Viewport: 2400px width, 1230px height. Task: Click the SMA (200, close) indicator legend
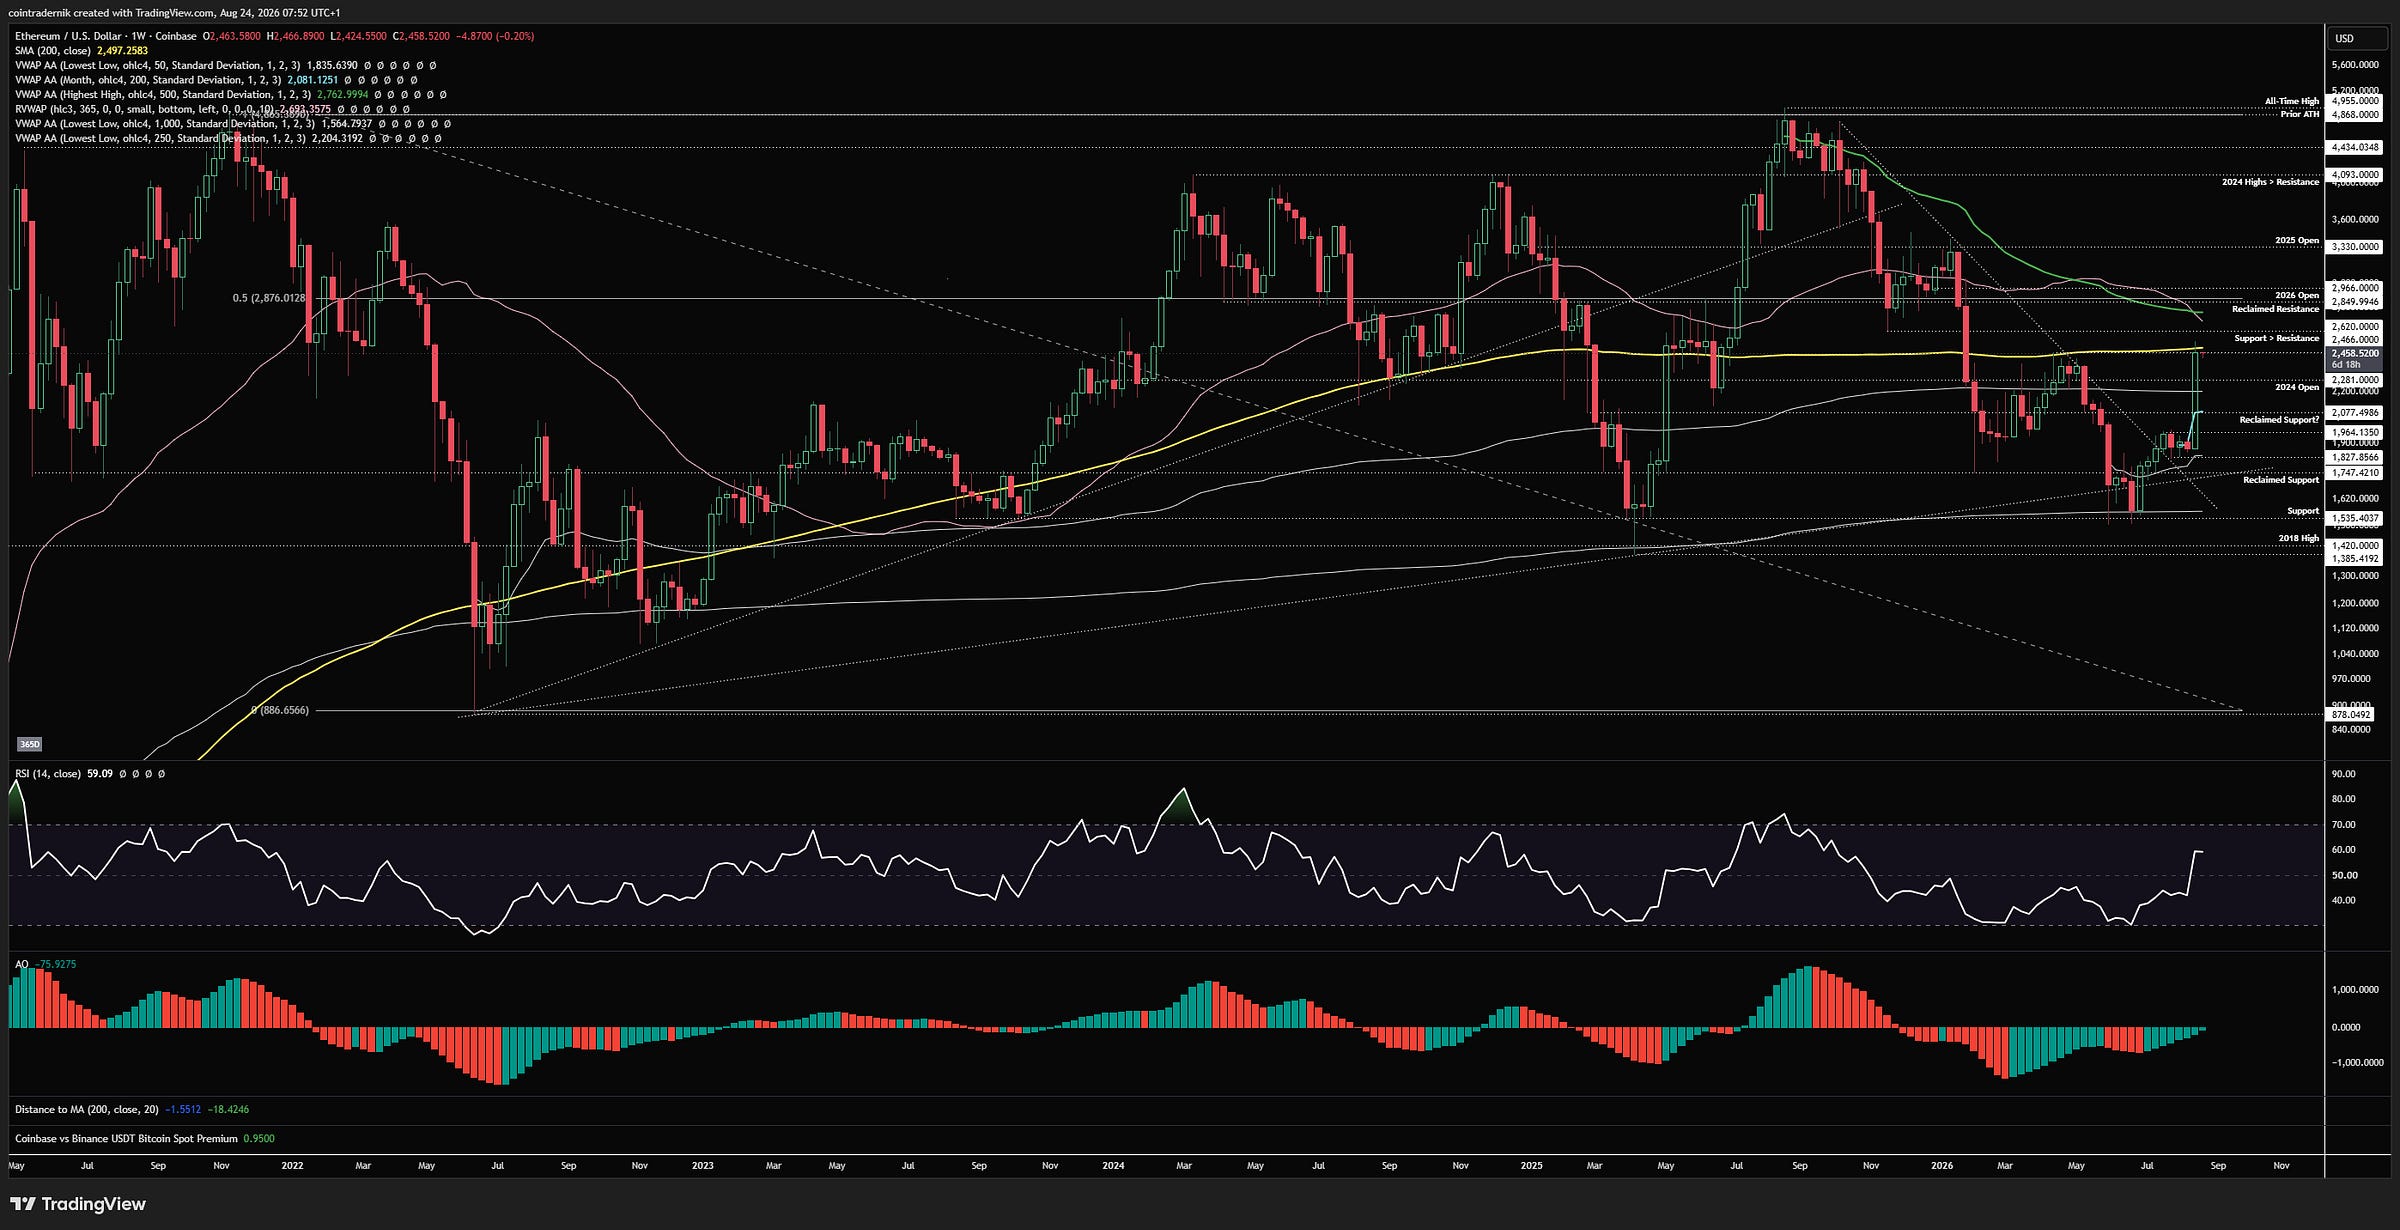52,51
